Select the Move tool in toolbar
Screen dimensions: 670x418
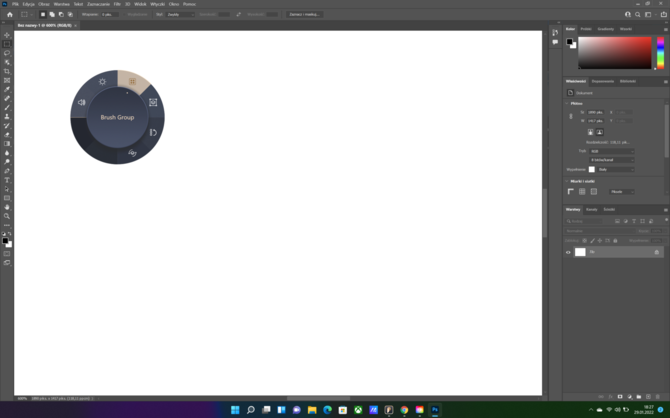pos(7,35)
